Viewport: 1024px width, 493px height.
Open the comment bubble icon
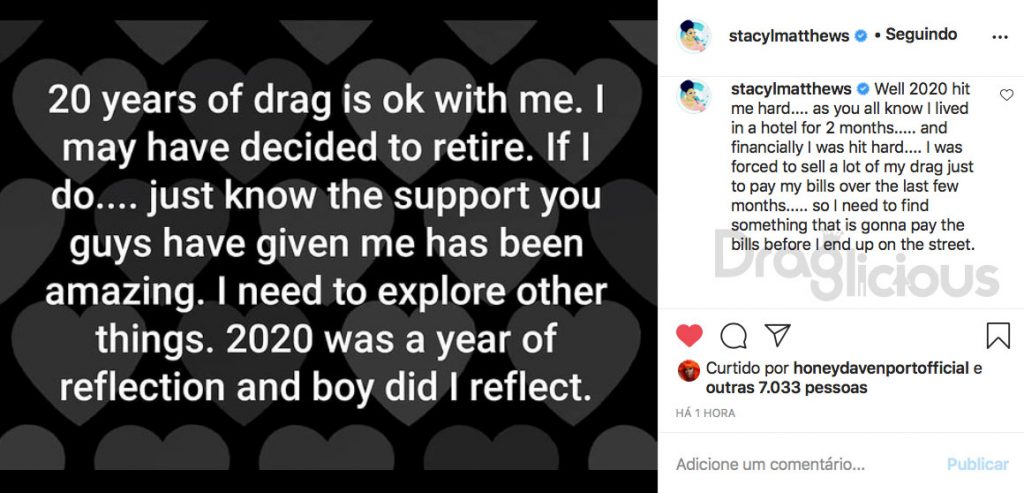click(733, 336)
